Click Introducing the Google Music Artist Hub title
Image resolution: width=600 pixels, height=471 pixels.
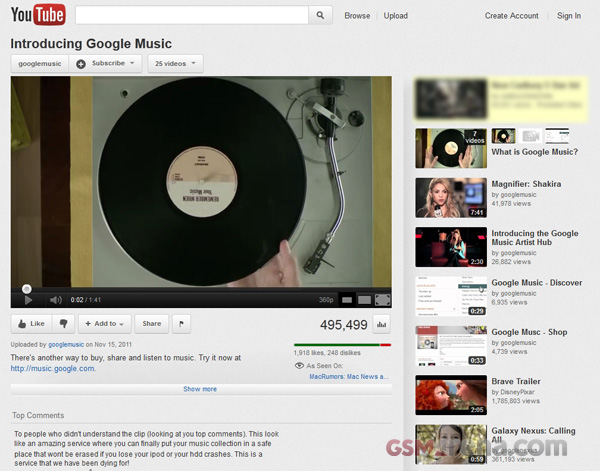point(535,238)
